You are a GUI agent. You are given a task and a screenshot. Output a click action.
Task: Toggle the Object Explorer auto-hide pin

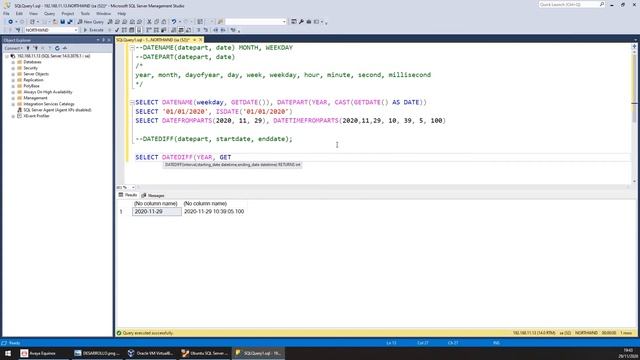[x=104, y=40]
